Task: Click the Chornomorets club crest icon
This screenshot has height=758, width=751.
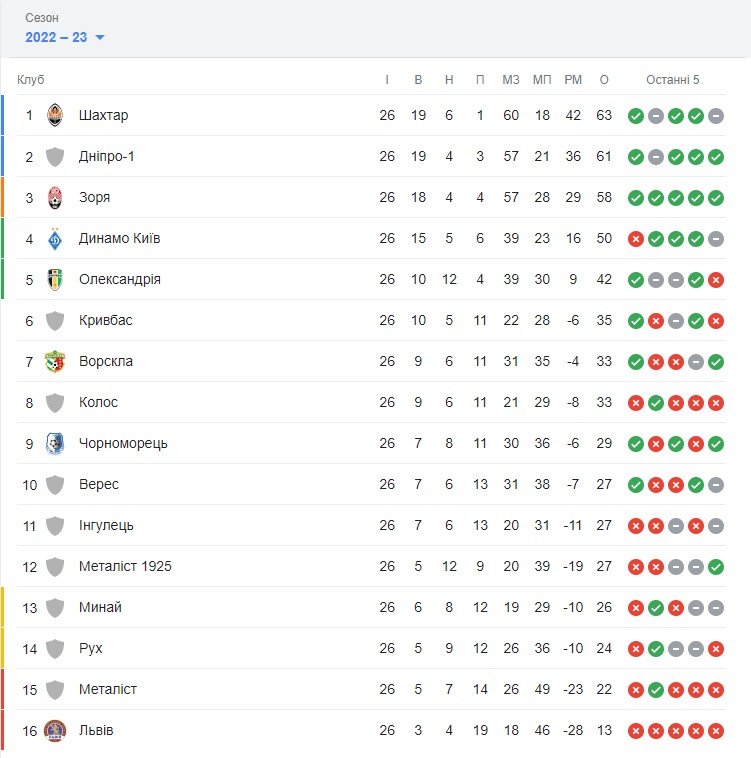Action: 55,443
